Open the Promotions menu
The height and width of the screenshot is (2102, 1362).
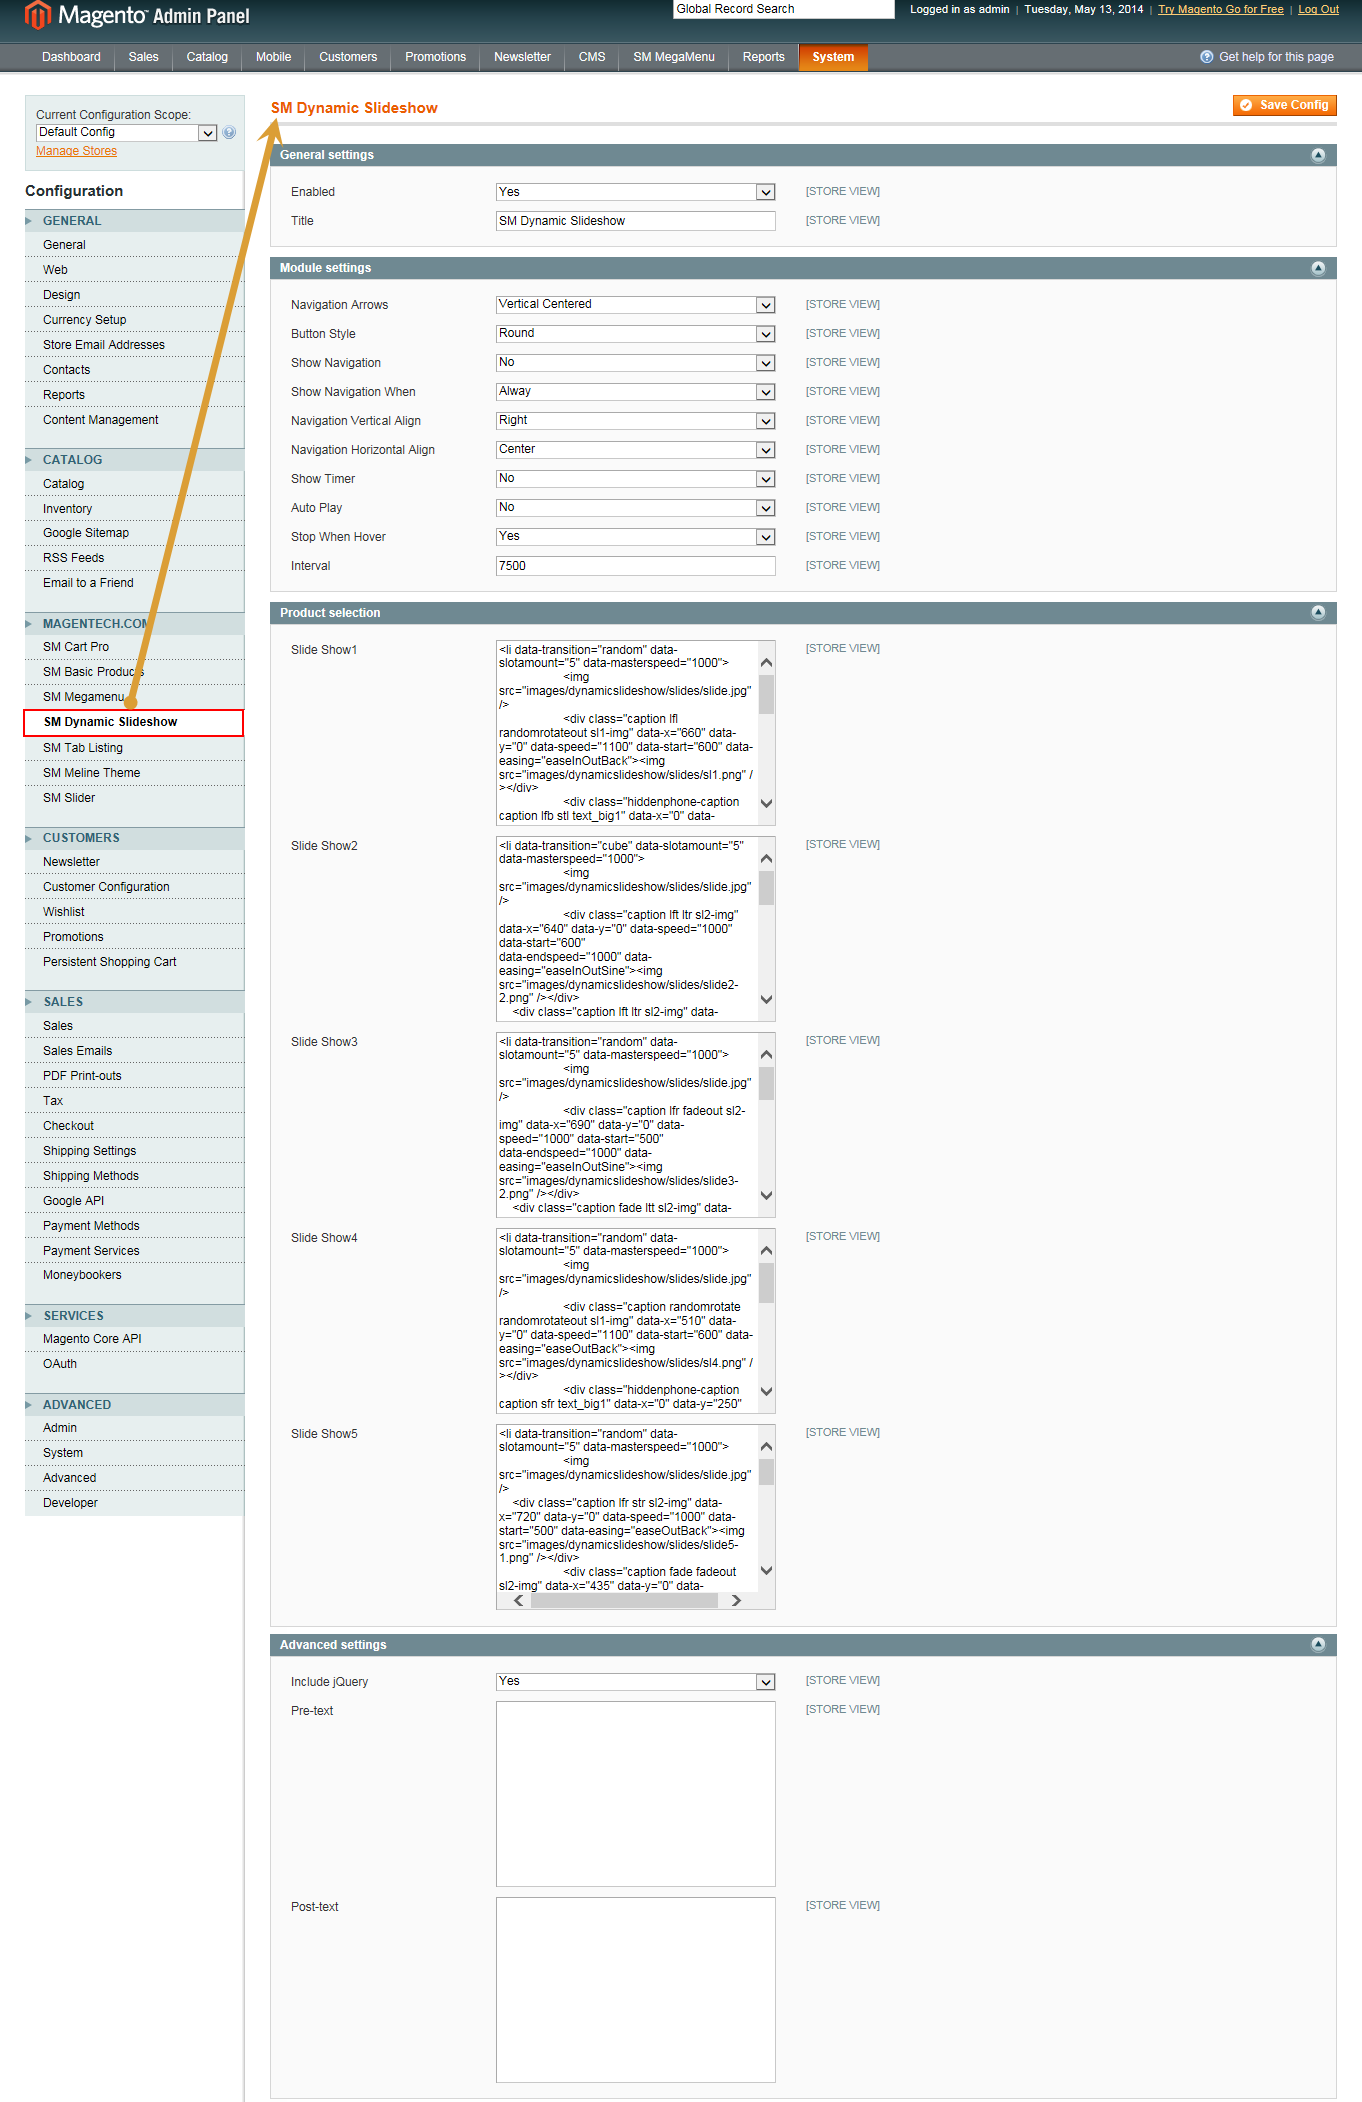click(435, 57)
